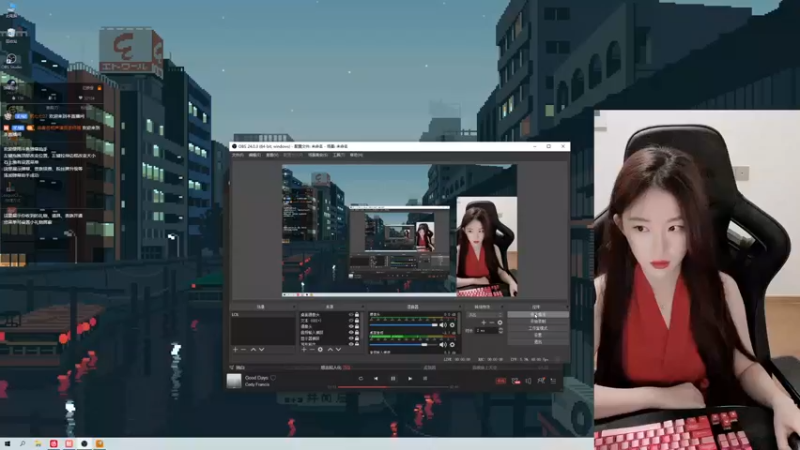Enable 工作室模式 studio mode button
Screen dimensions: 800x450
click(x=538, y=328)
